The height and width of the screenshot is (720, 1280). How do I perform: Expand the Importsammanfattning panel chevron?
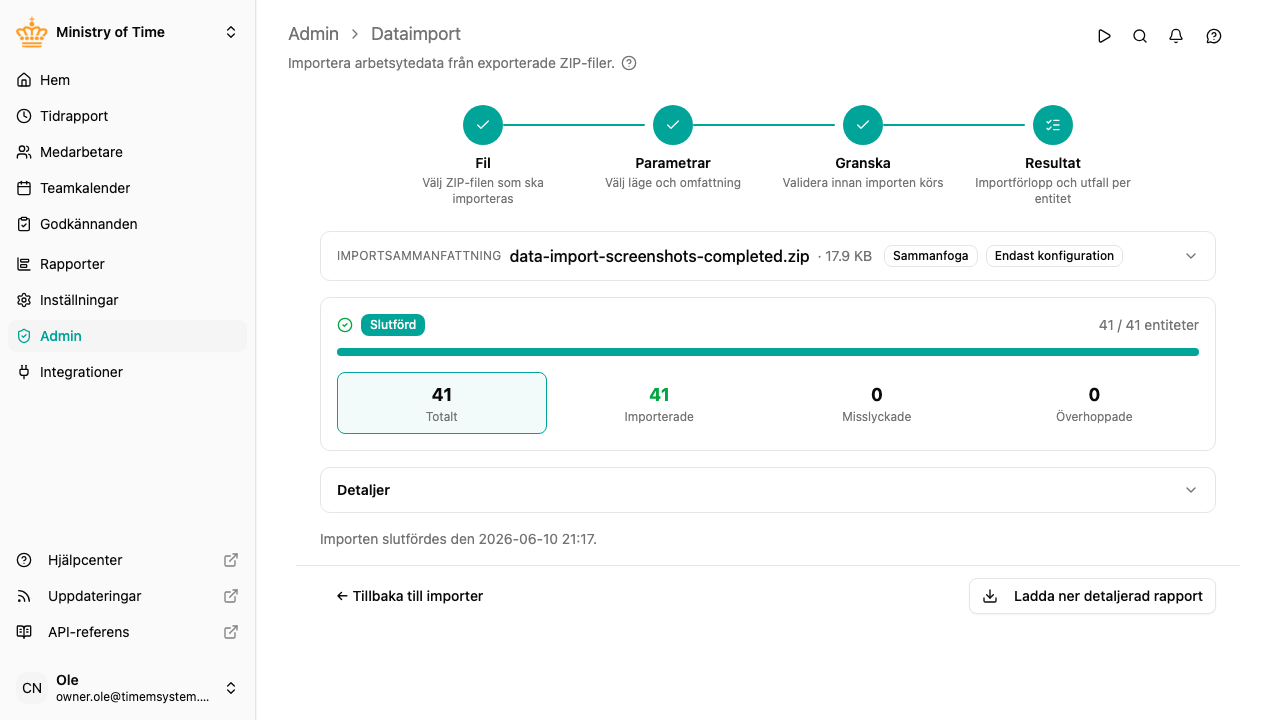[1191, 256]
